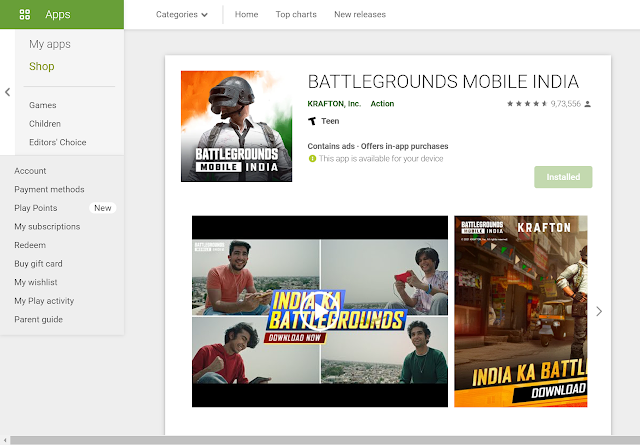Click the Teen rating label

pyautogui.click(x=330, y=121)
